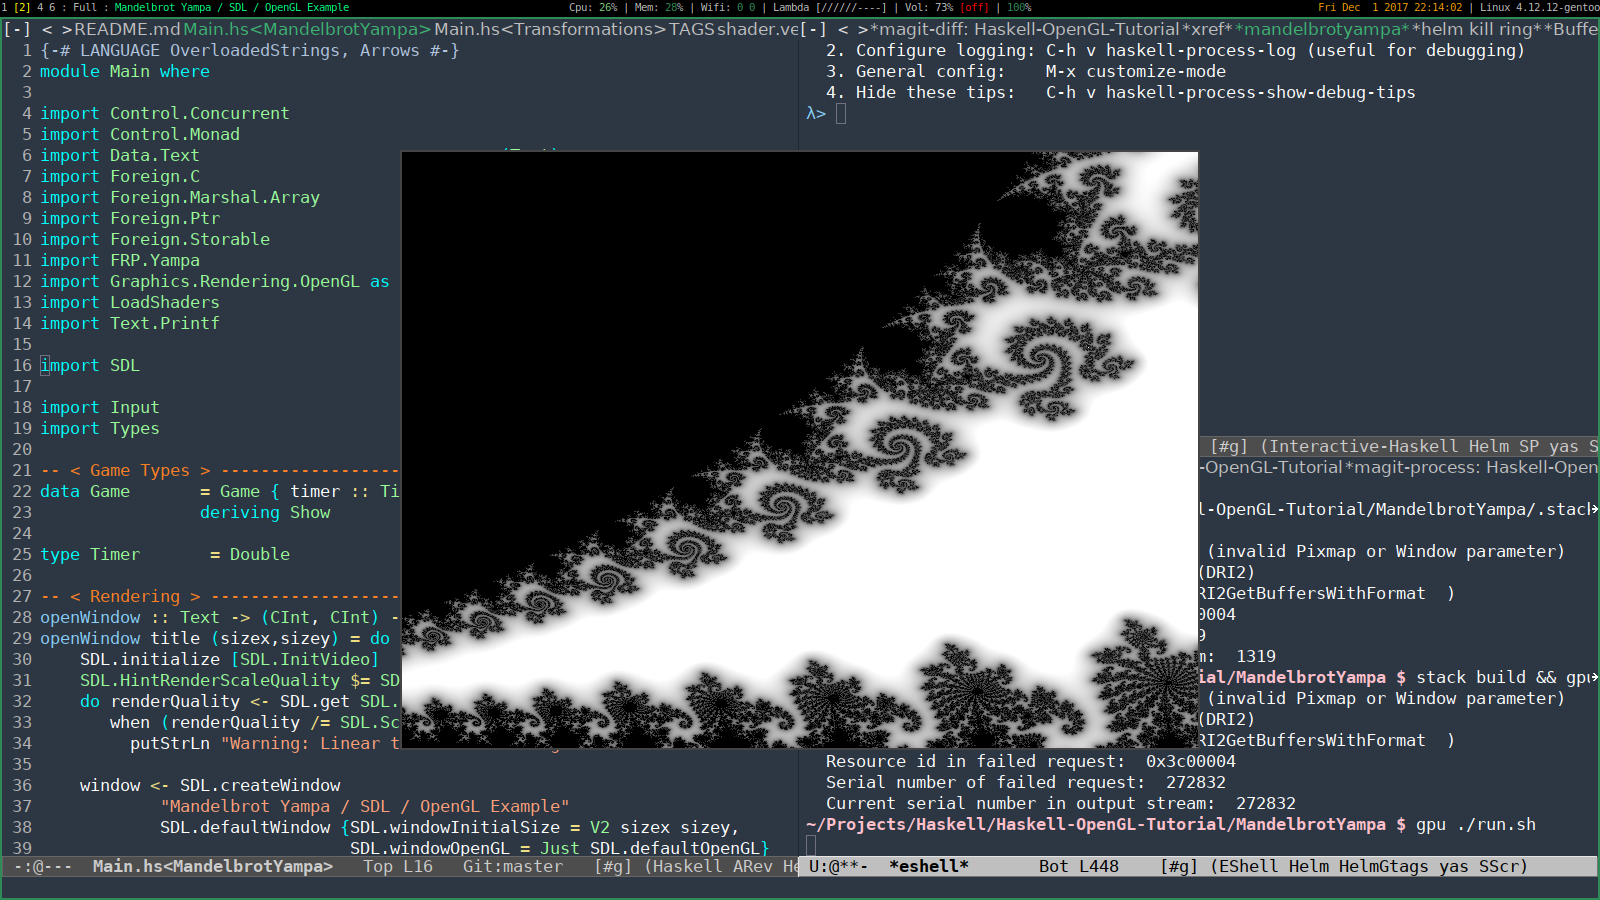Screen dimensions: 1600x900
Task: Open the *helm kill ring* tab
Action: (x=1475, y=30)
